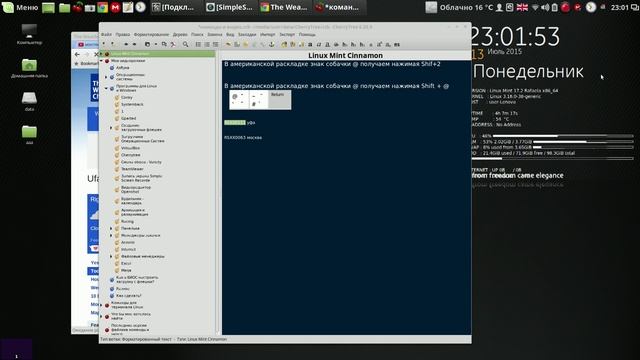The width and height of the screenshot is (640, 360).
Task: Toggle bulleted list formatting icon
Action: [x=198, y=44]
